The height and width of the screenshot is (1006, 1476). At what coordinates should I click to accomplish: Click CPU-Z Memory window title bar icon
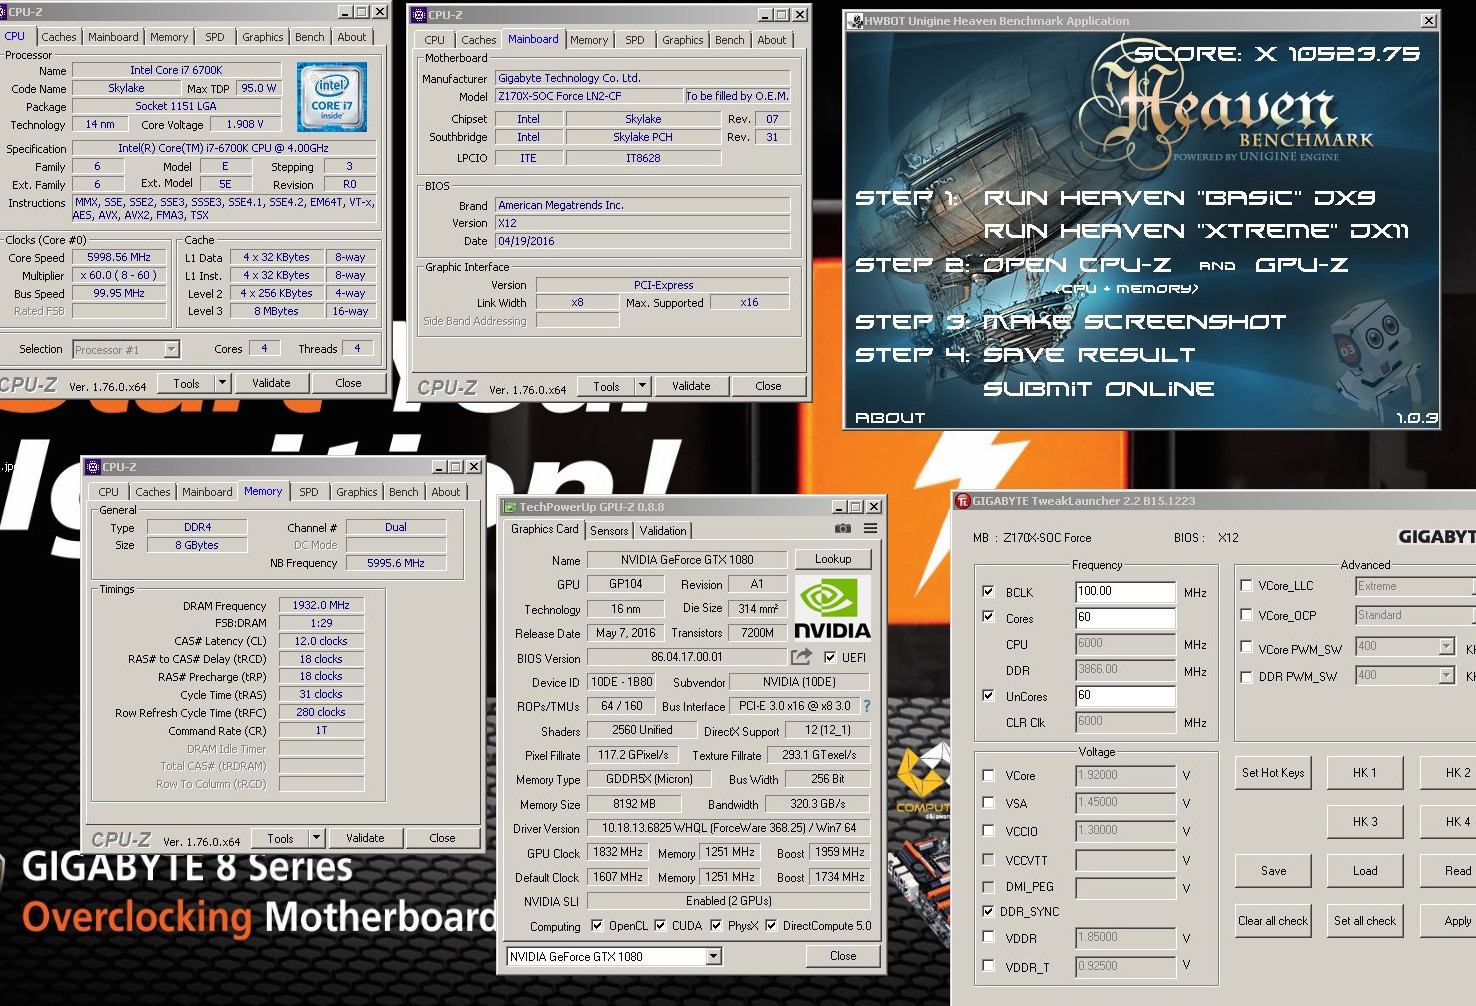93,467
